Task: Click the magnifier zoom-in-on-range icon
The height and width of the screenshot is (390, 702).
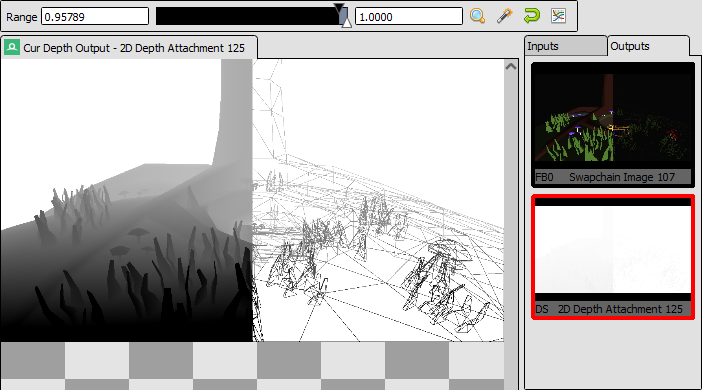Action: click(x=478, y=16)
